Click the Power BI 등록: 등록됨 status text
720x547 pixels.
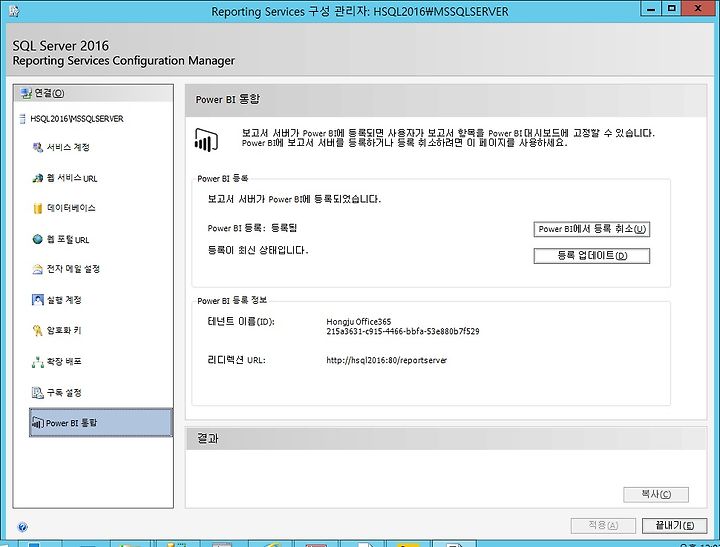[x=252, y=228]
